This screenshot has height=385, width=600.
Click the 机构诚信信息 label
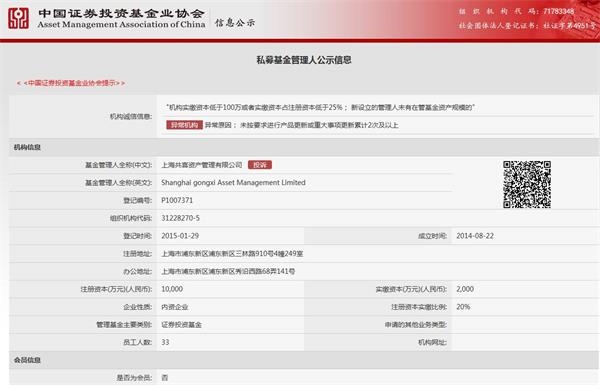pyautogui.click(x=131, y=116)
